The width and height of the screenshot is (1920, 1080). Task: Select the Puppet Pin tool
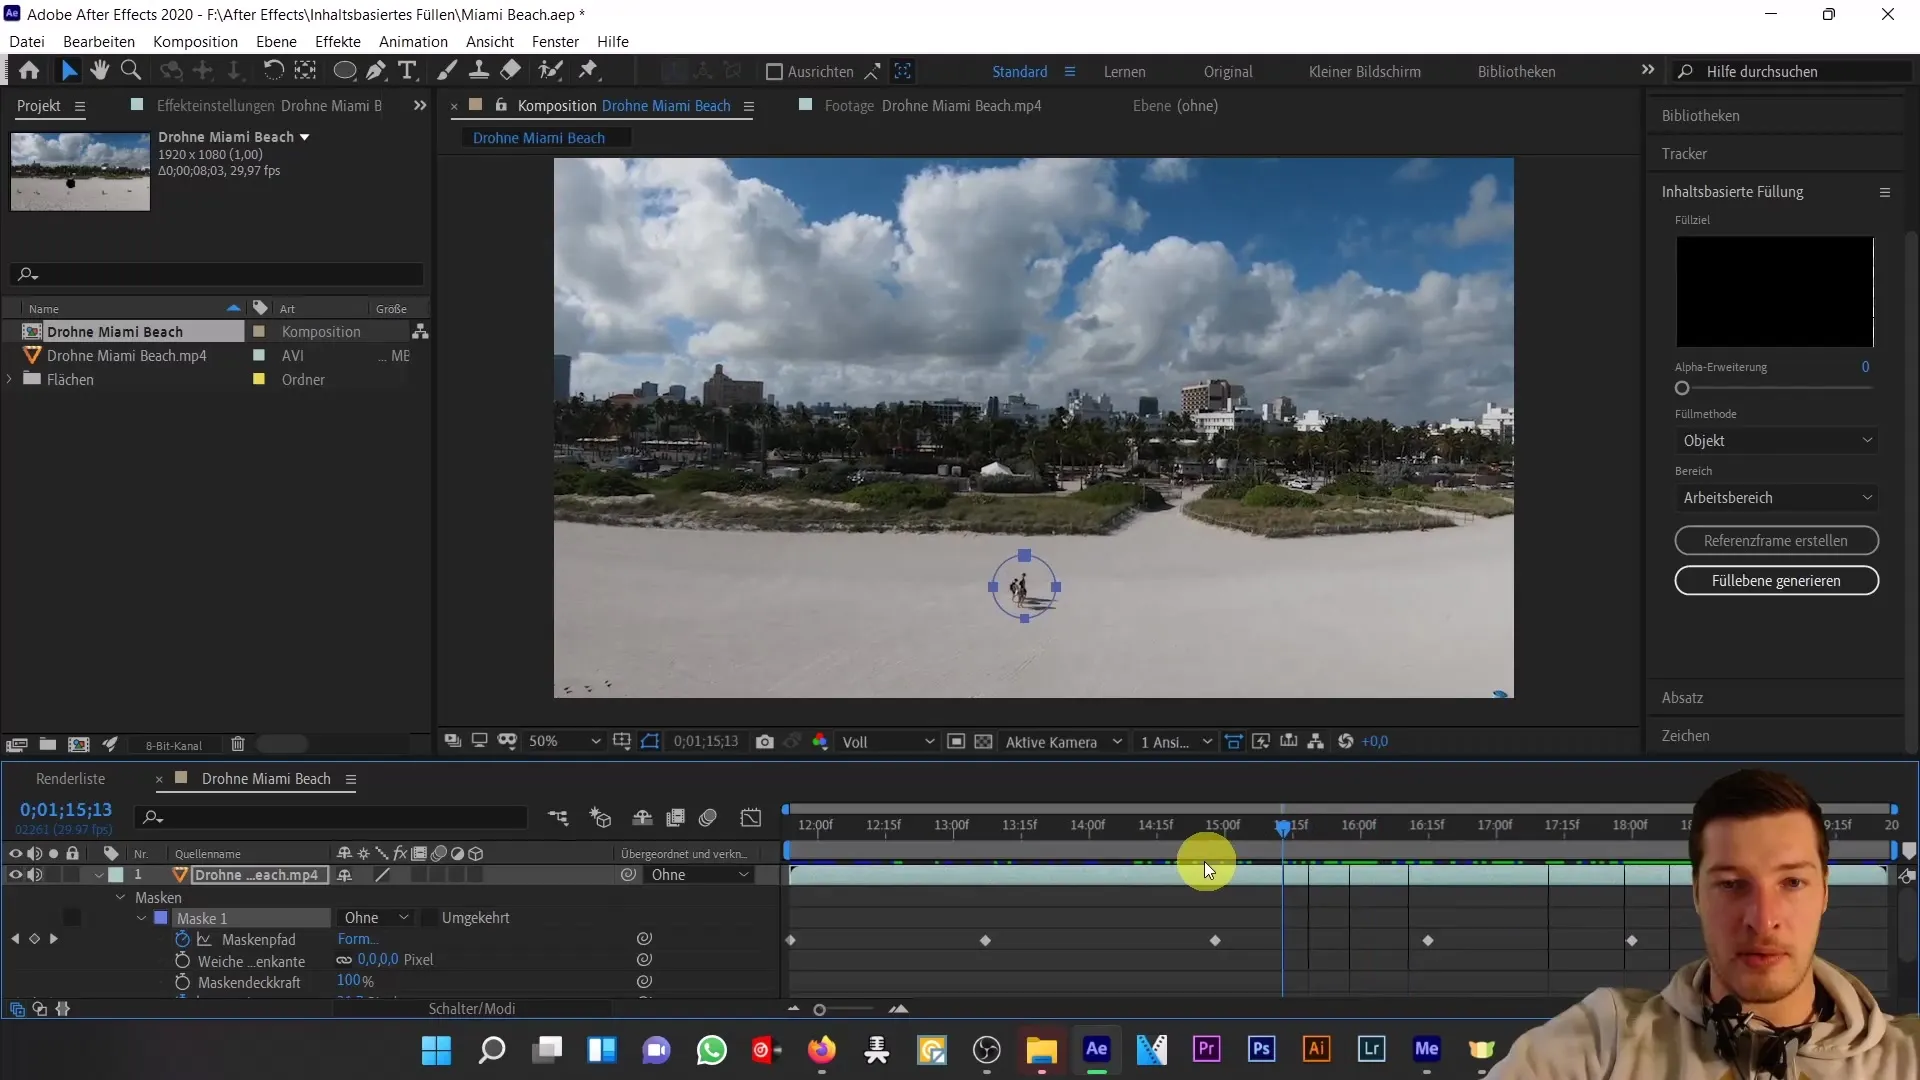pos(589,71)
